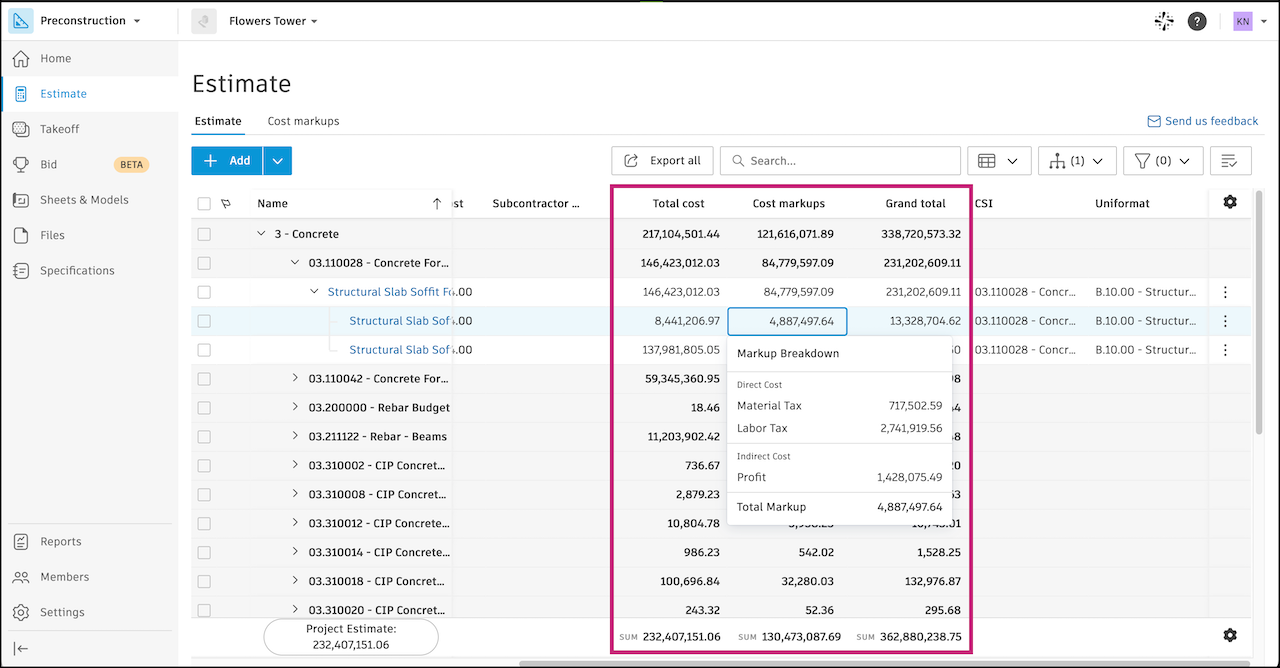Check the 03.110042 row checkbox
1280x668 pixels.
pyautogui.click(x=204, y=379)
